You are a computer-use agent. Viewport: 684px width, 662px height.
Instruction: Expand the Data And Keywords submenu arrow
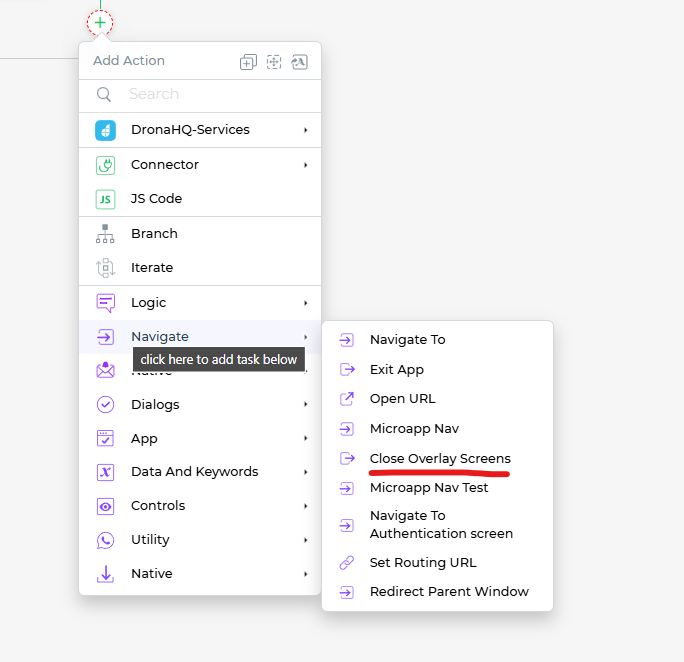(306, 472)
